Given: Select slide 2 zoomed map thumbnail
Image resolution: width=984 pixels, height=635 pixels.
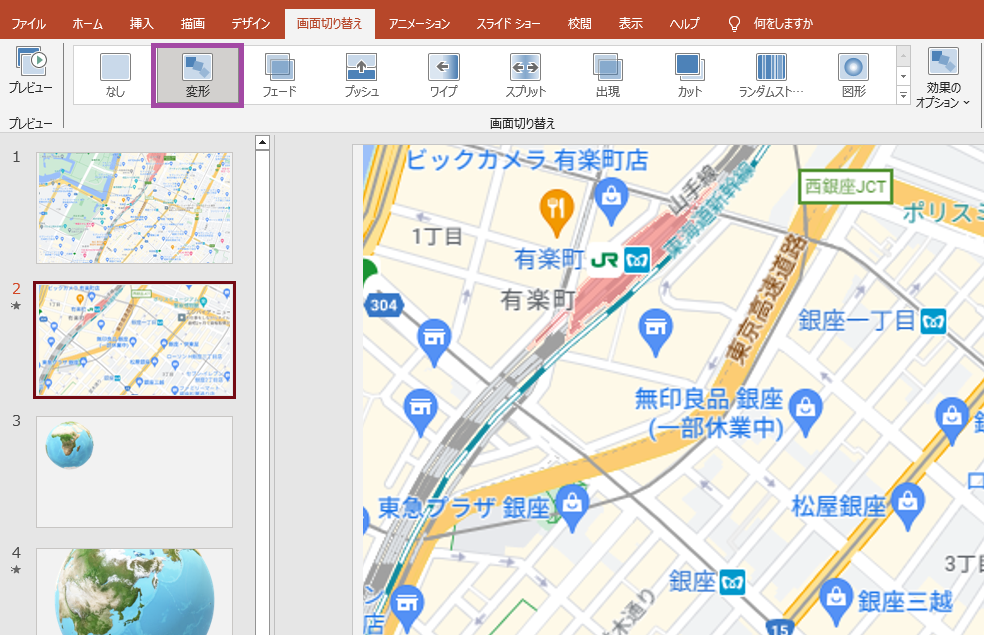Looking at the screenshot, I should 134,340.
